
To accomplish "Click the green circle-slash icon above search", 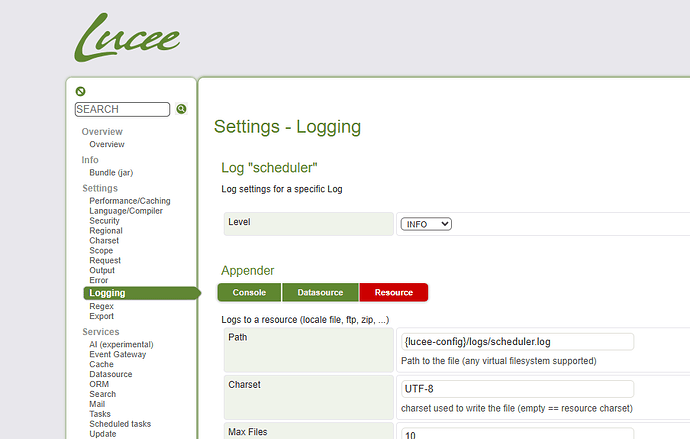I will coord(81,91).
